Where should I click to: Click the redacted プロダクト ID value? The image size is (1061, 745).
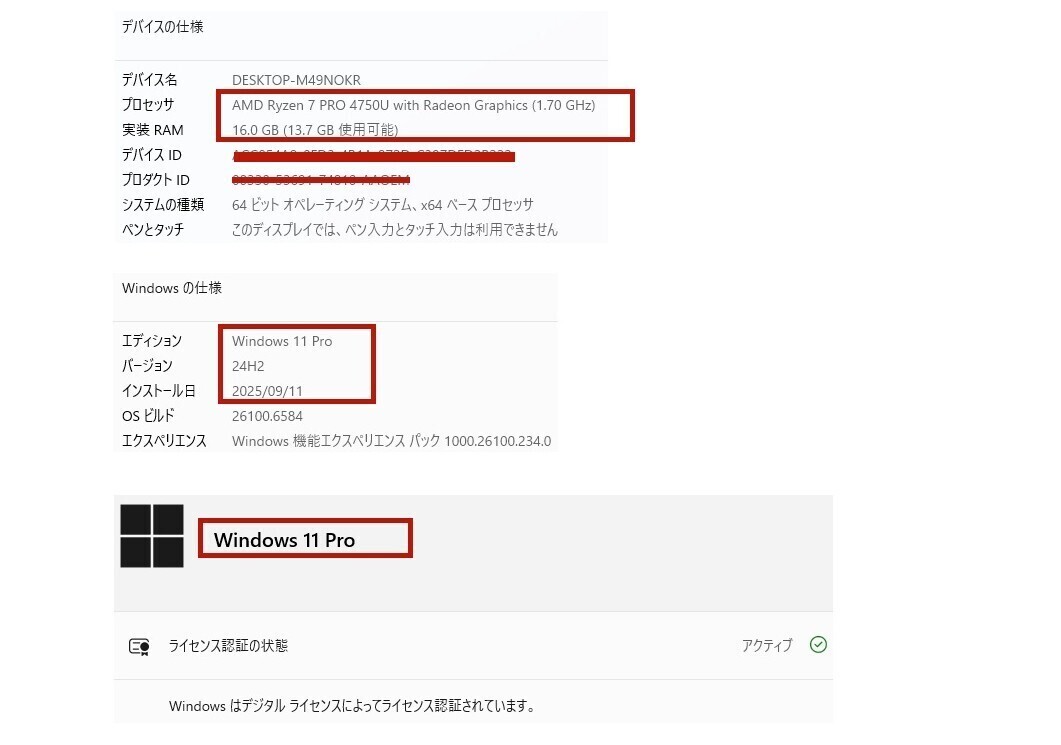(321, 180)
